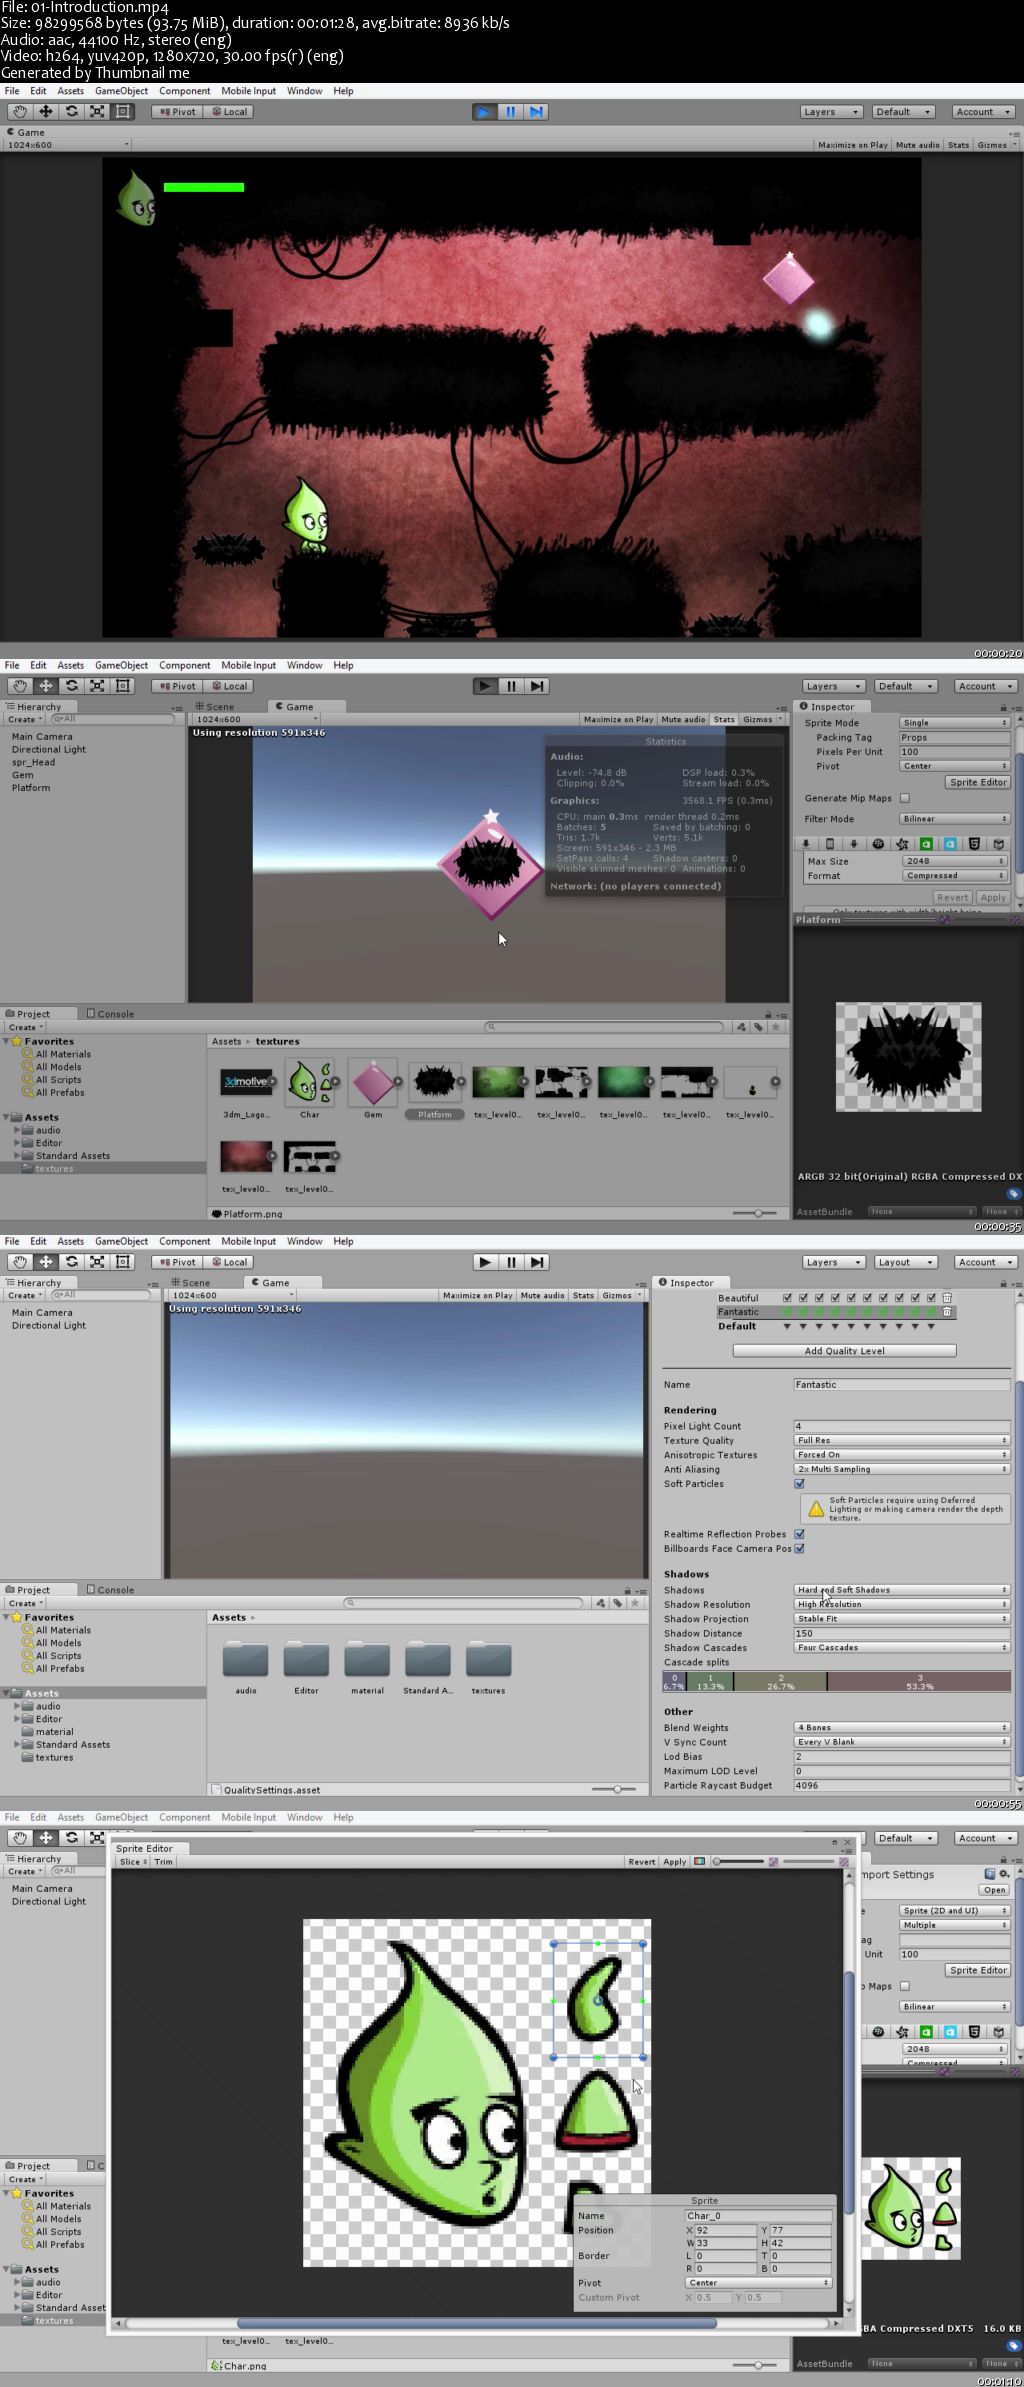Screen dimensions: 1024x2387
Task: Select the 3dm_Logo asset thumbnail
Action: pos(246,1082)
